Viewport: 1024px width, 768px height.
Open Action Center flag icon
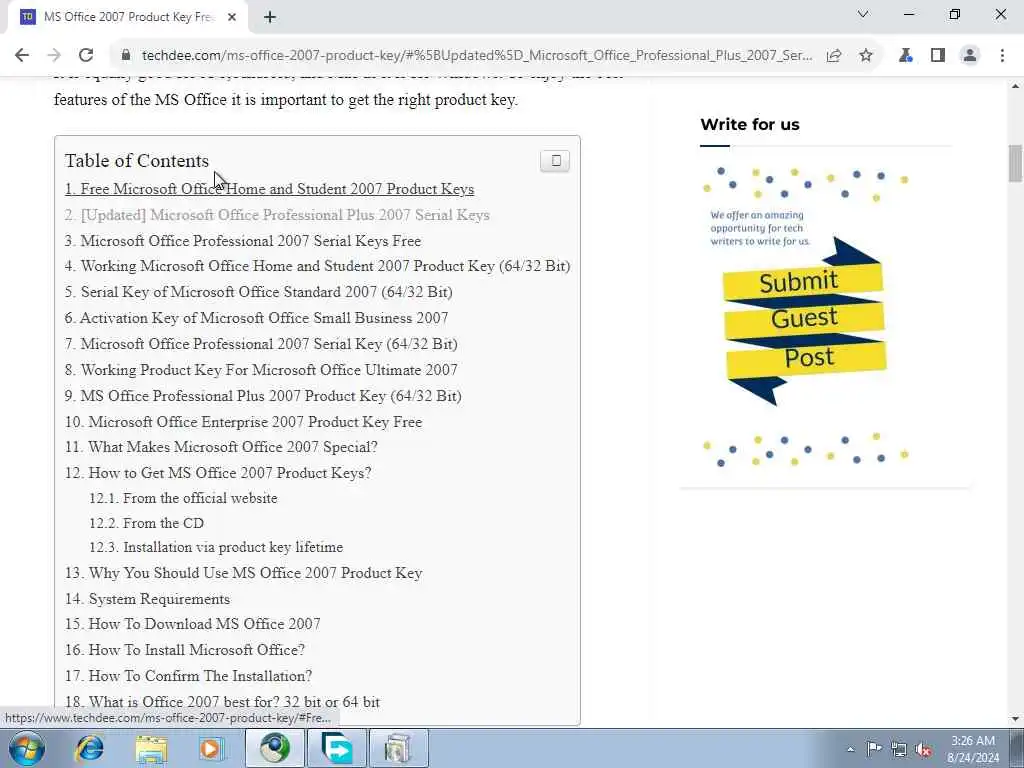(874, 748)
